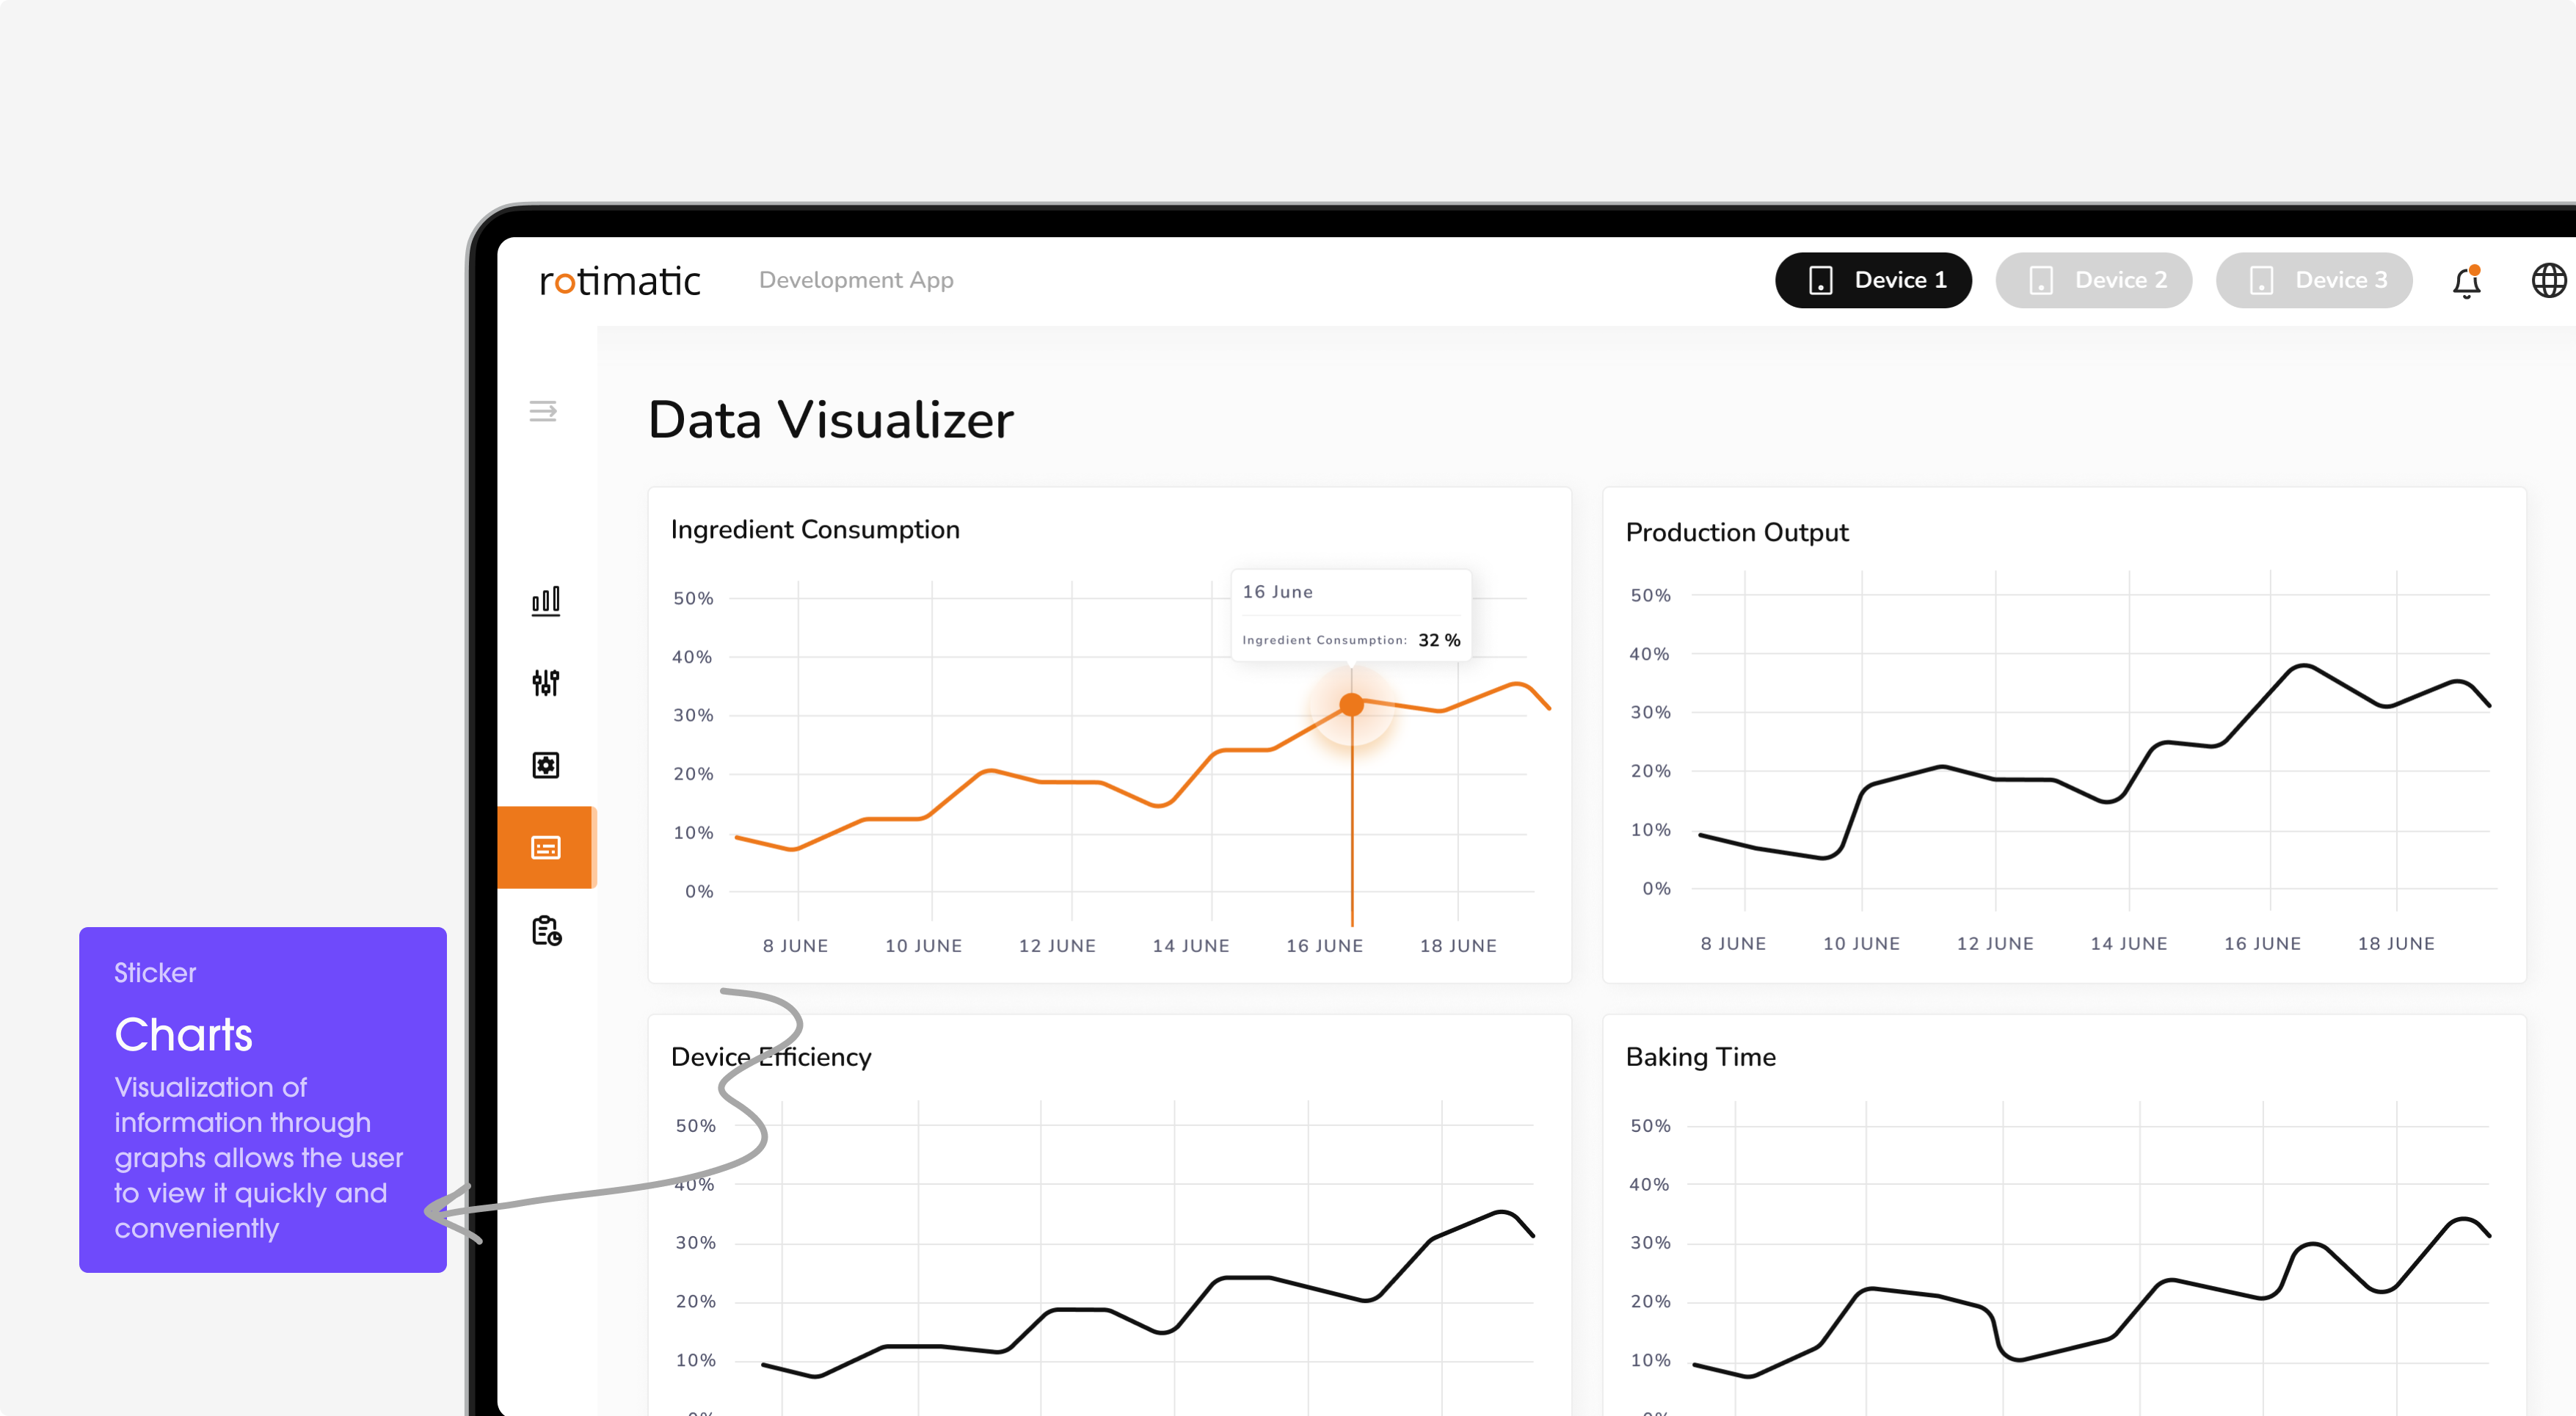Click 30% axis label on Device Efficiency chart
Image resolution: width=2576 pixels, height=1416 pixels.
(x=696, y=1243)
